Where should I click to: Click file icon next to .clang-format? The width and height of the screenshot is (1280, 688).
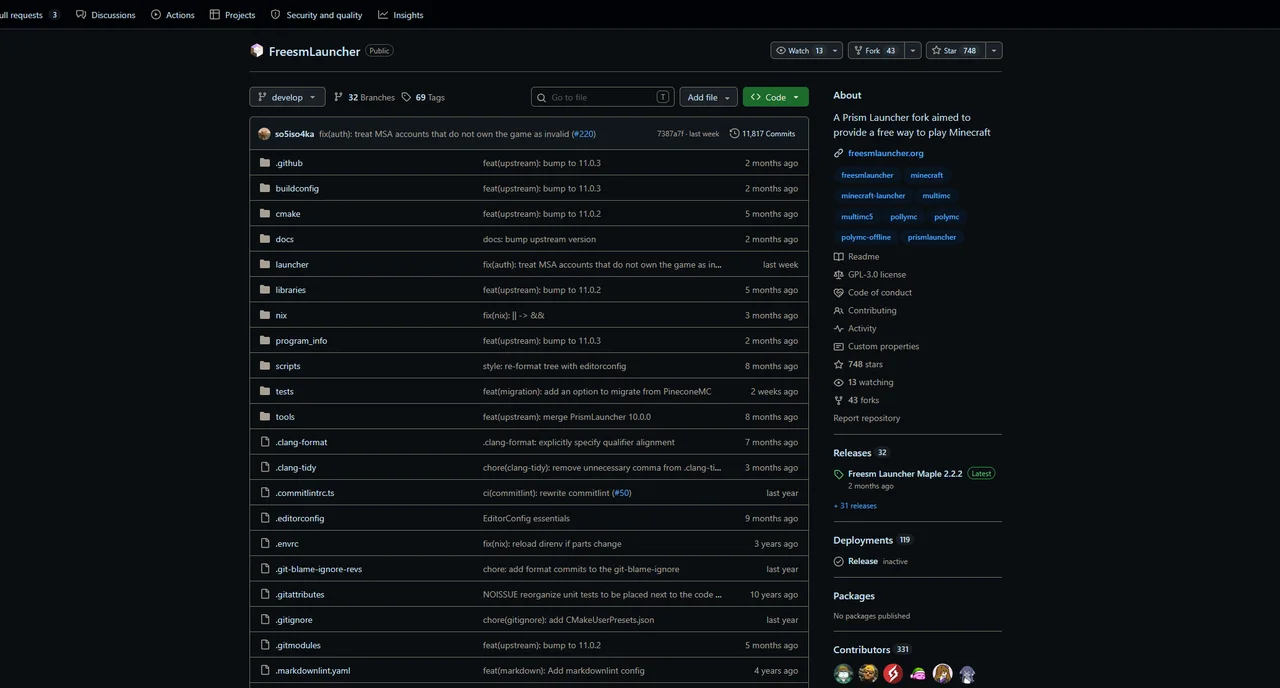pyautogui.click(x=265, y=442)
